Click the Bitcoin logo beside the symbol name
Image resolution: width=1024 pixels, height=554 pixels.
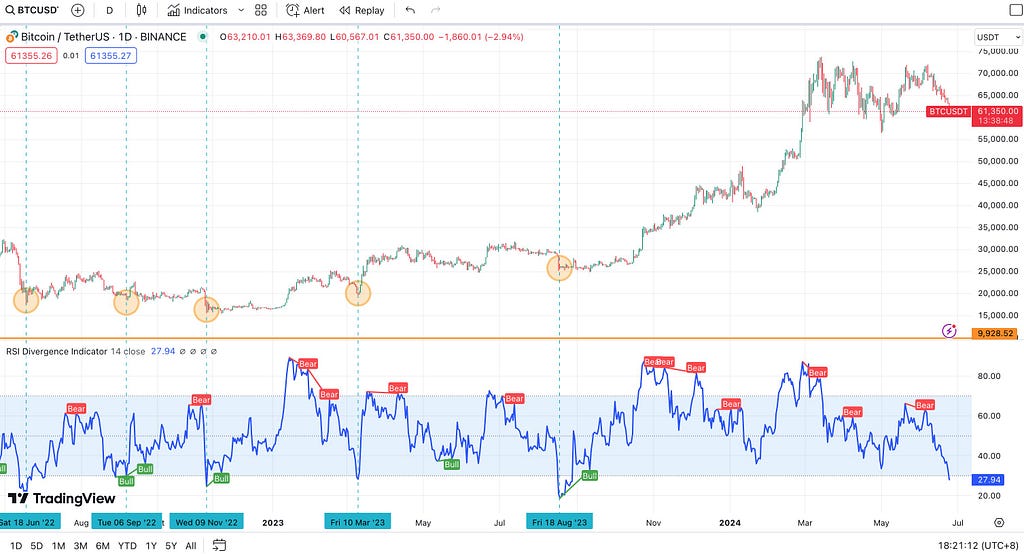12,37
